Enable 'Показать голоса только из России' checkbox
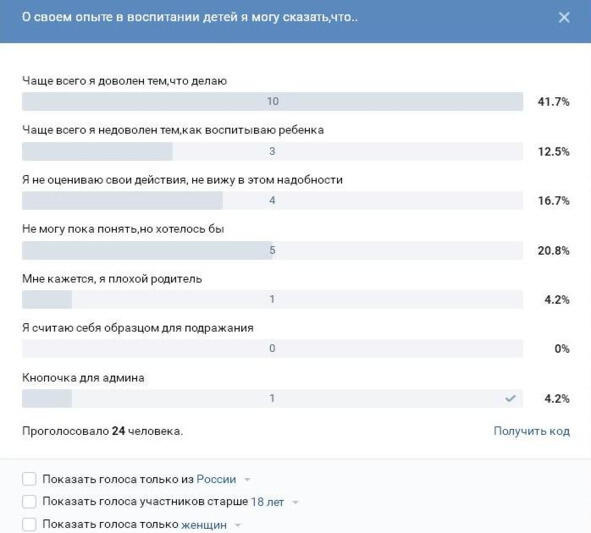The image size is (591, 533). [29, 479]
